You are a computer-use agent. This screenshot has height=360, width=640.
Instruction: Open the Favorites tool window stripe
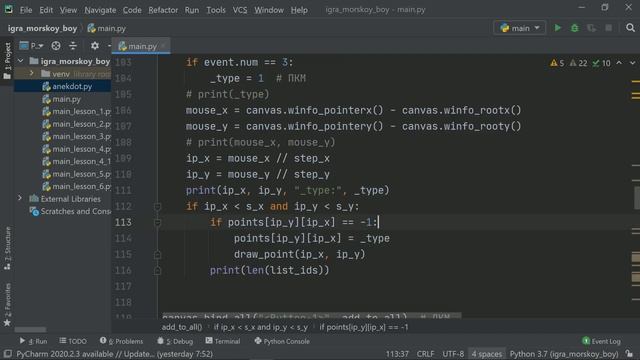click(x=7, y=305)
